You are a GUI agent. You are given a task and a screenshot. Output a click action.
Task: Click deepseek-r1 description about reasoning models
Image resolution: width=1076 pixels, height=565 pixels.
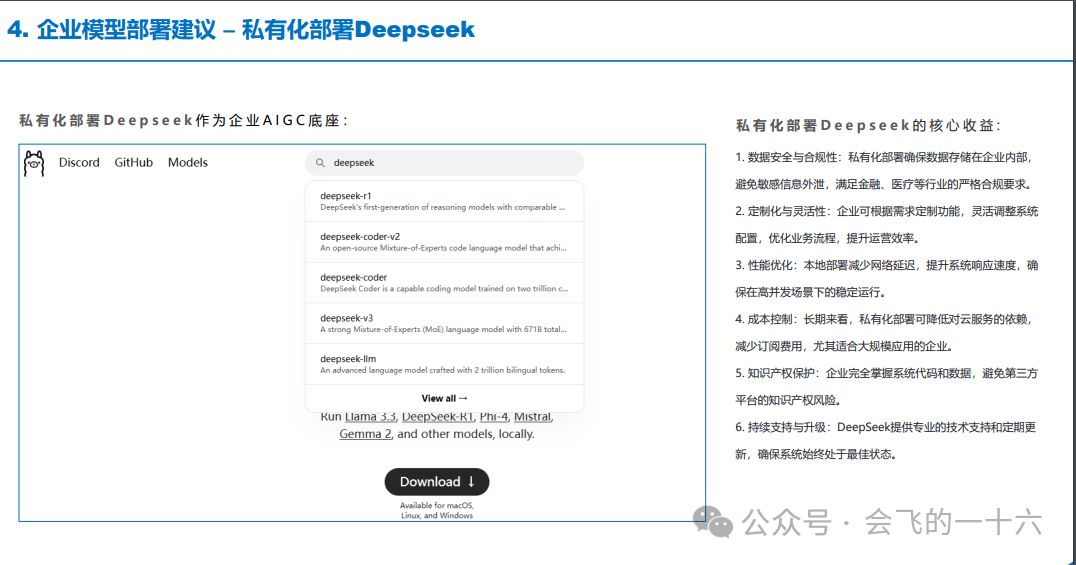(x=443, y=207)
